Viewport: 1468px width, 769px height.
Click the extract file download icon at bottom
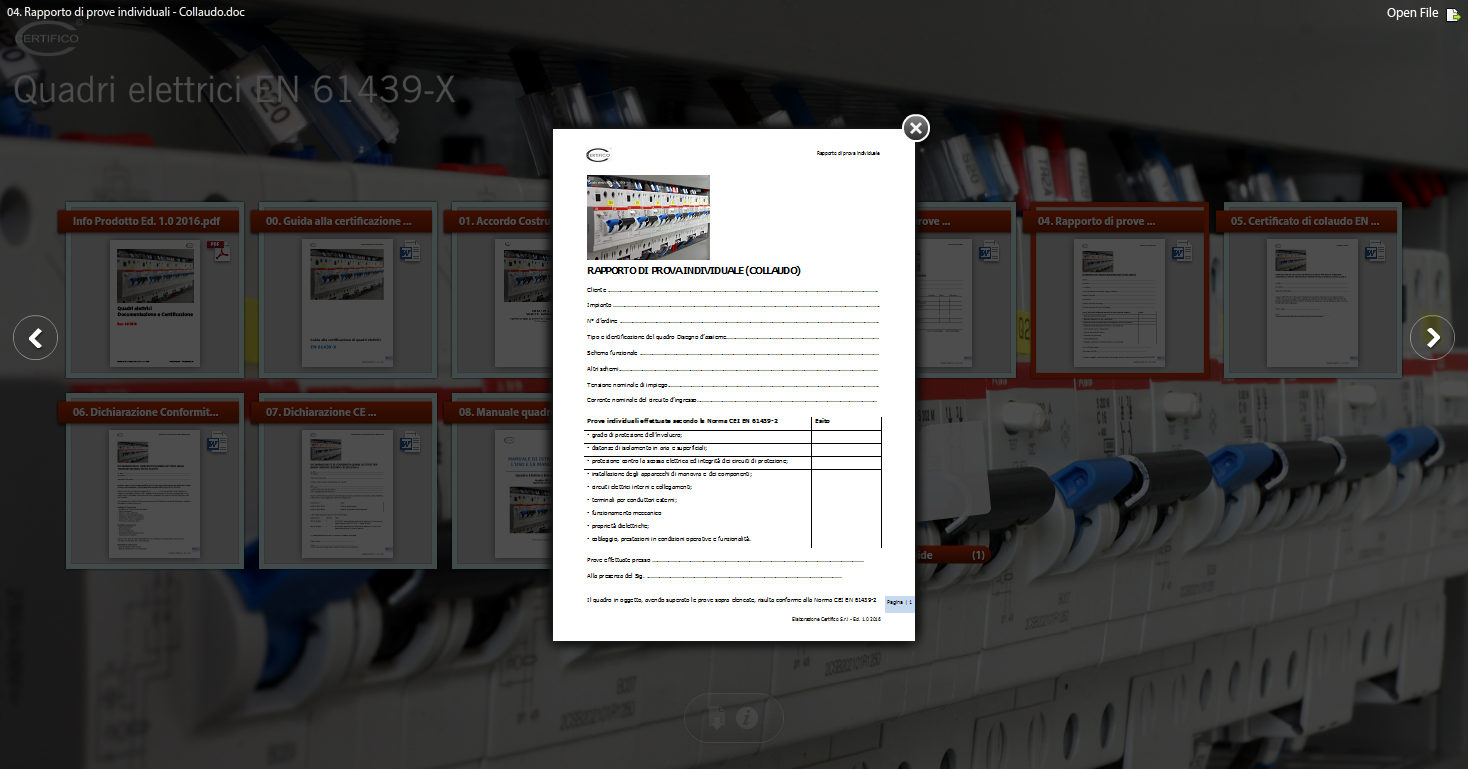[716, 717]
